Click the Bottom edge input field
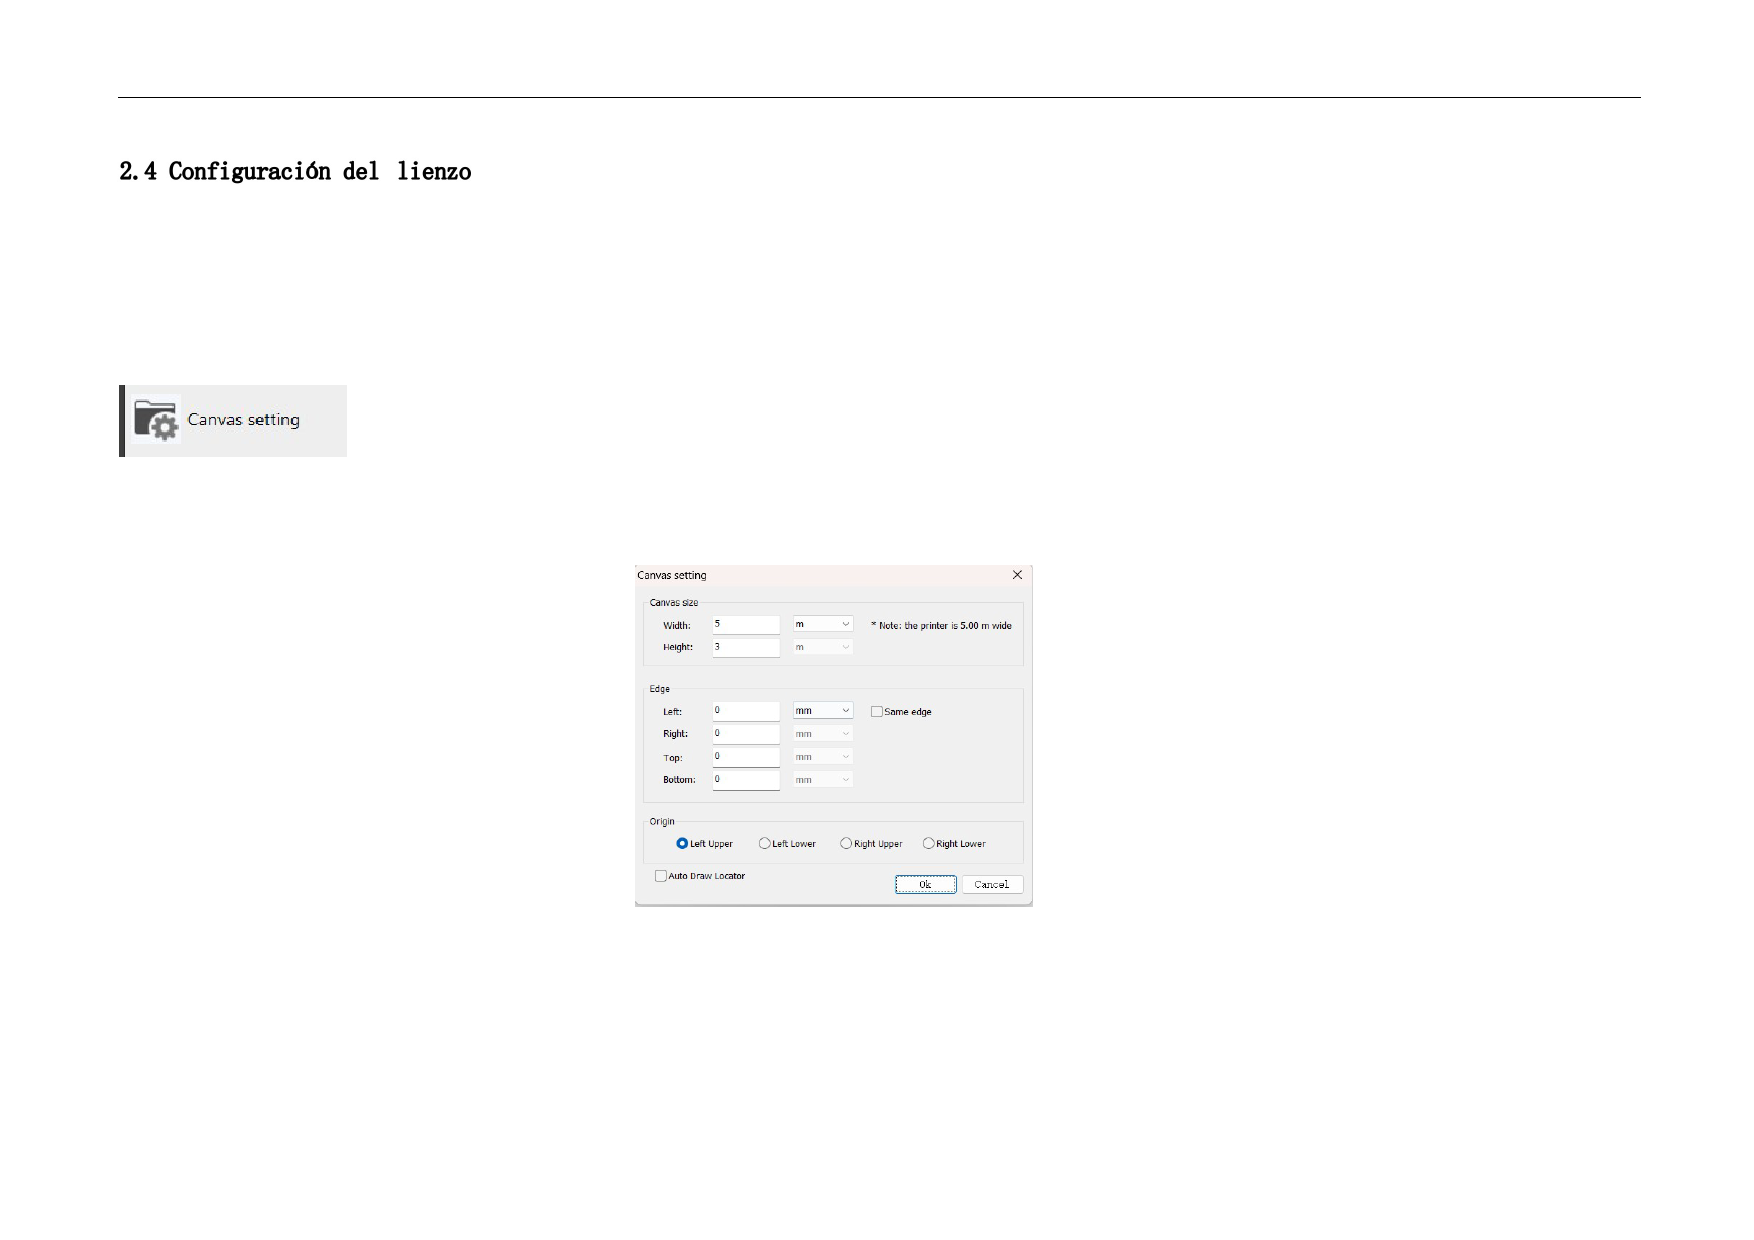Viewport: 1754px width, 1240px height. pos(745,780)
